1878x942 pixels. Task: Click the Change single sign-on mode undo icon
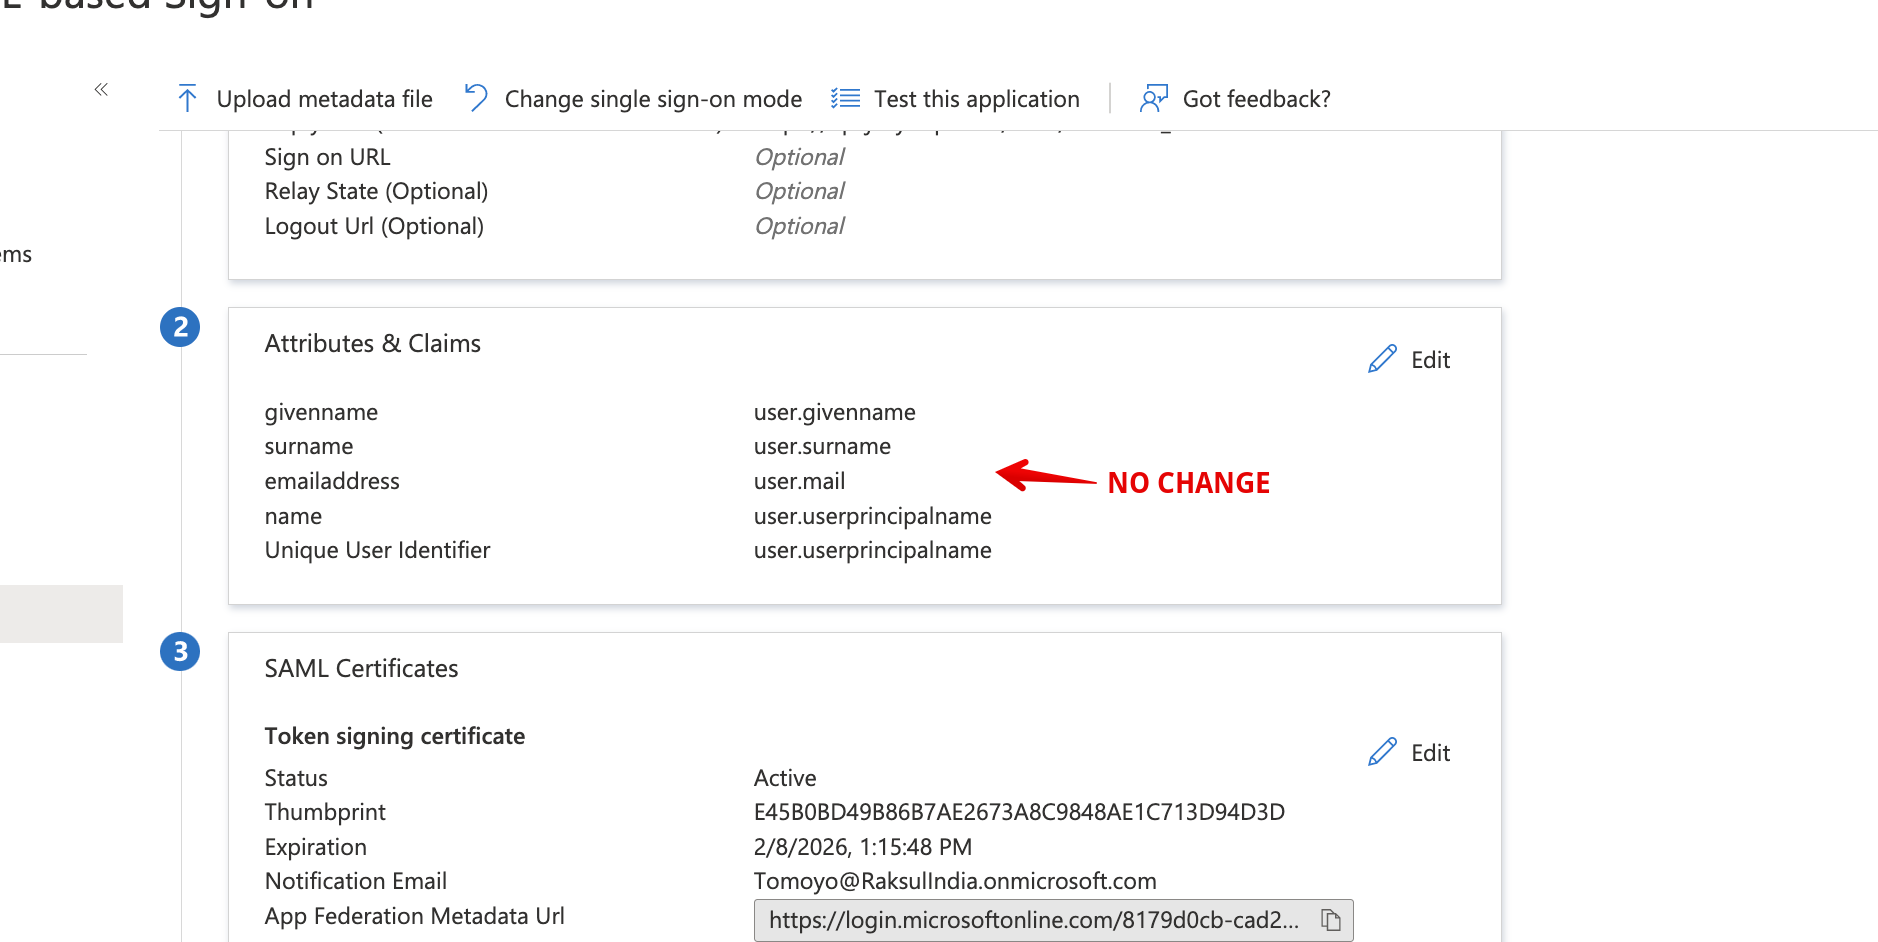click(476, 98)
